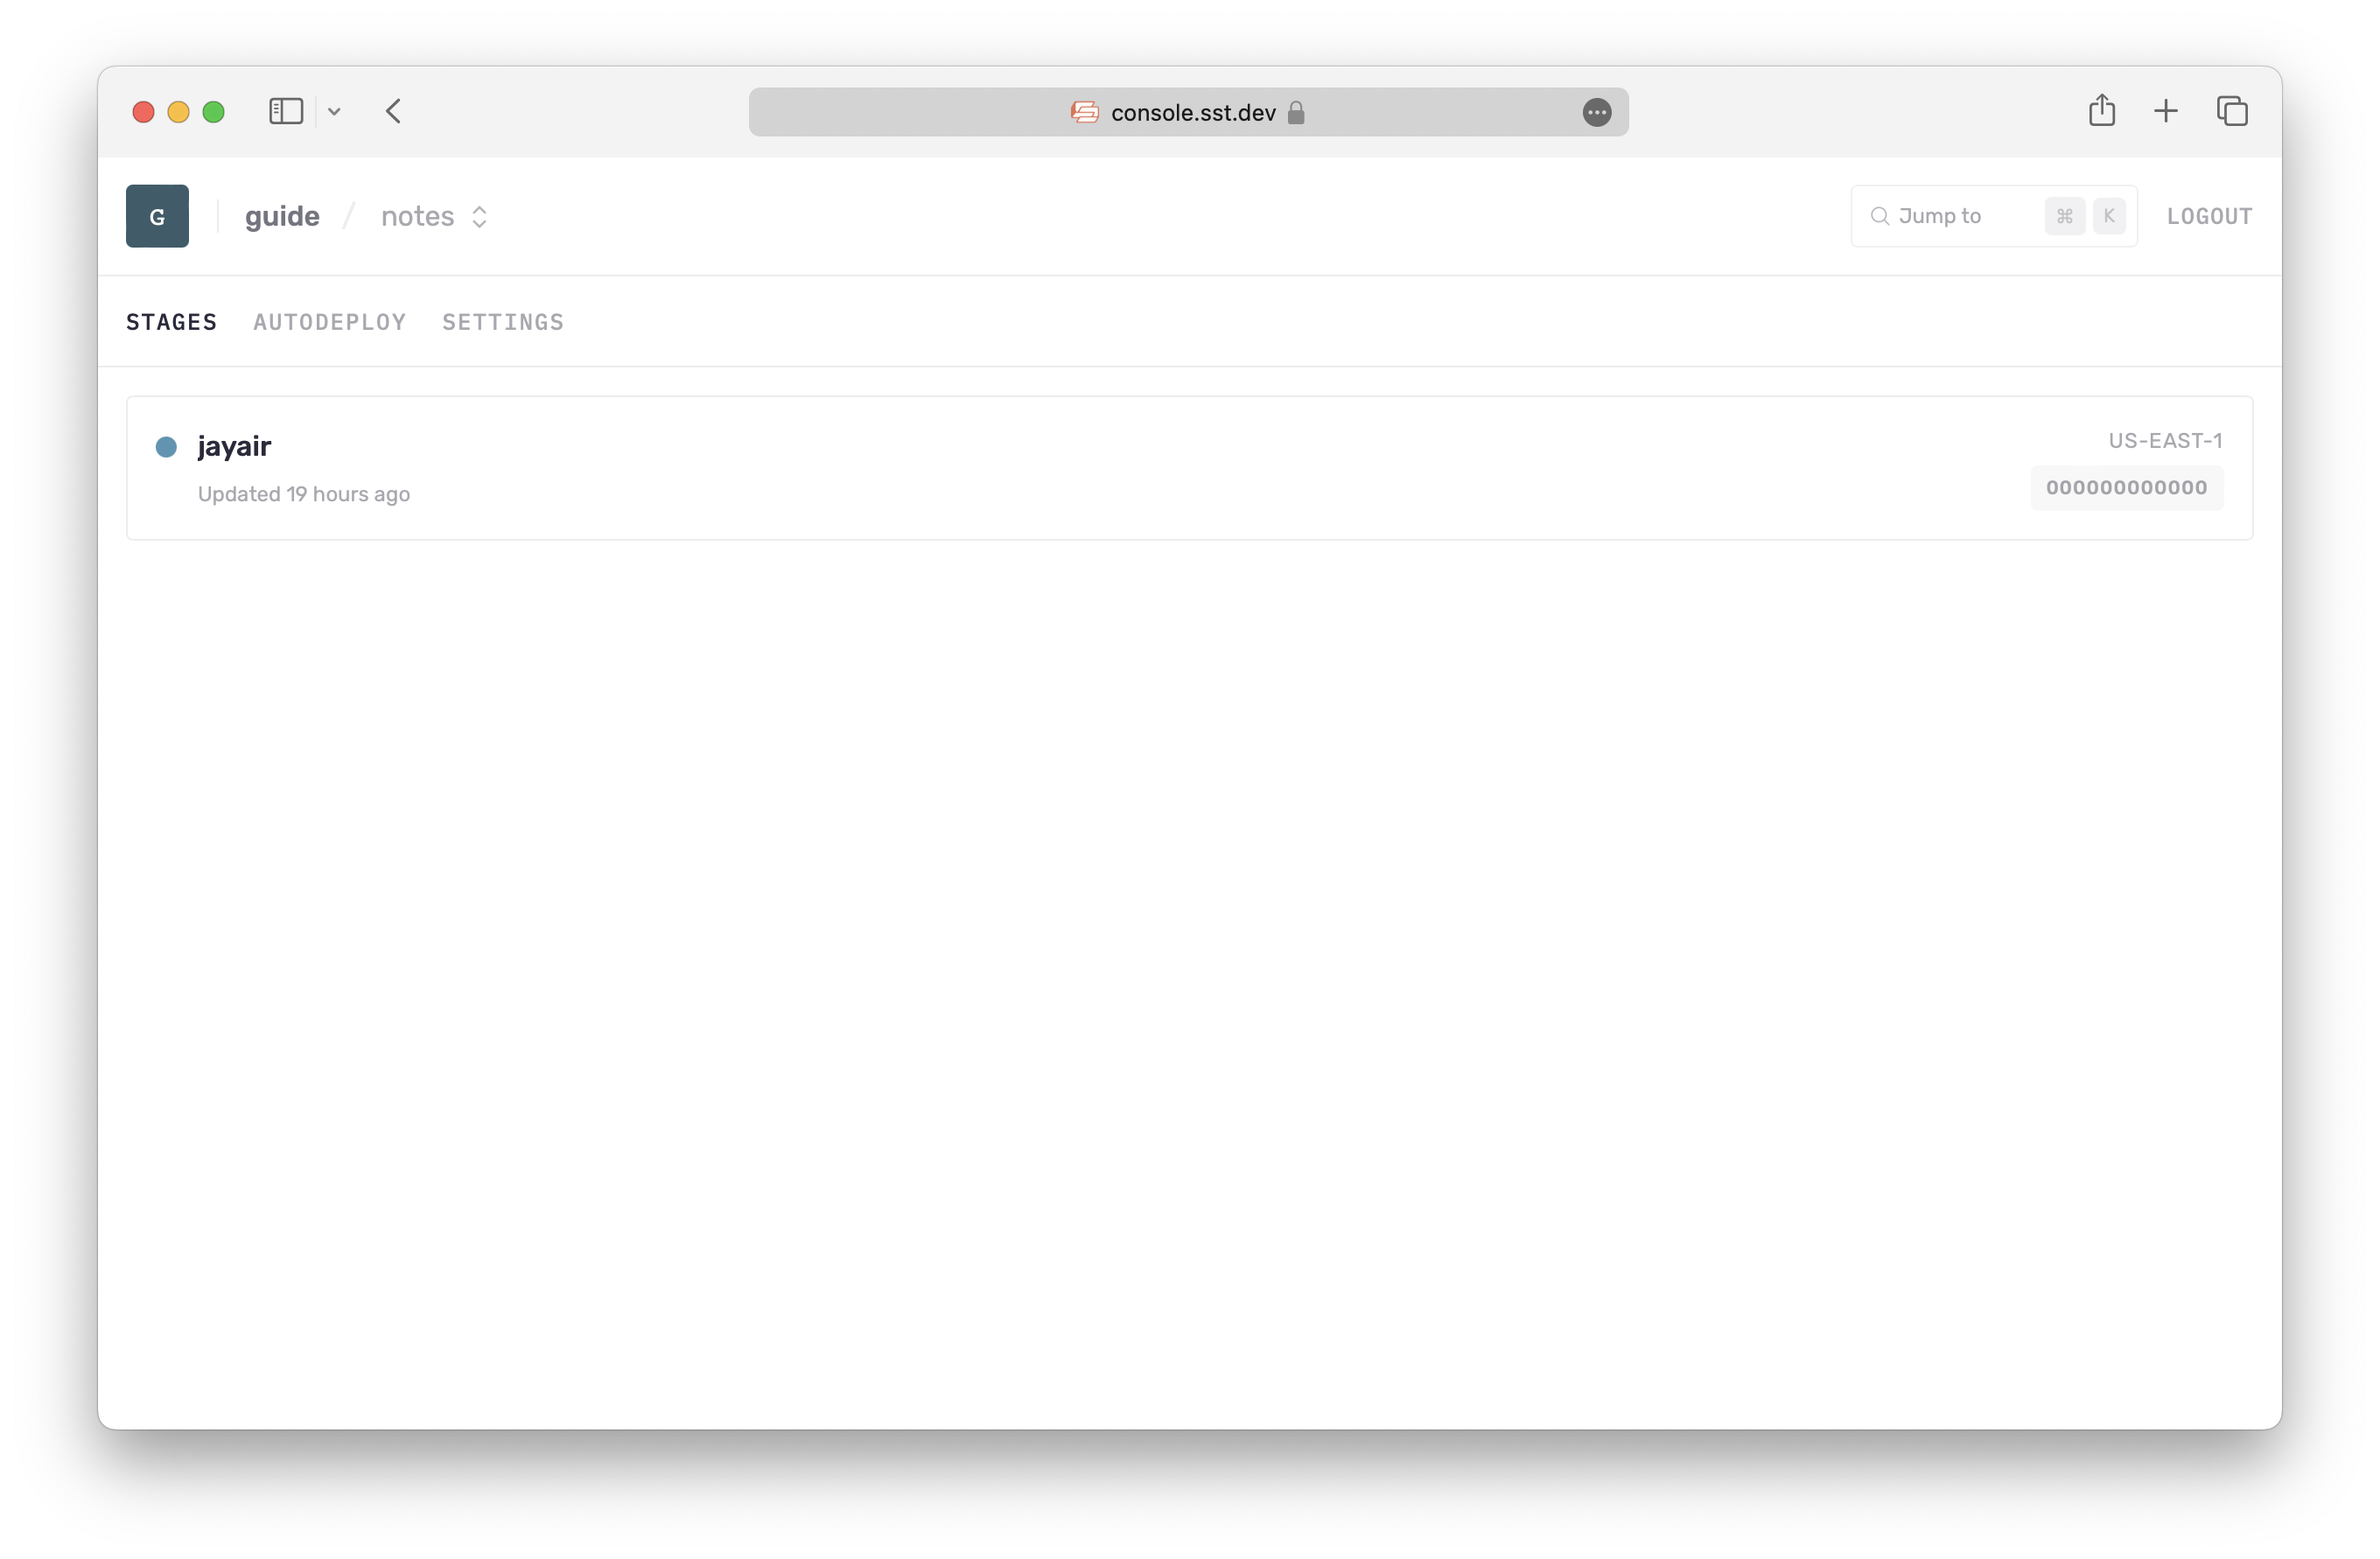This screenshot has height=1559, width=2380.
Task: Open the SETTINGS tab
Action: (503, 322)
